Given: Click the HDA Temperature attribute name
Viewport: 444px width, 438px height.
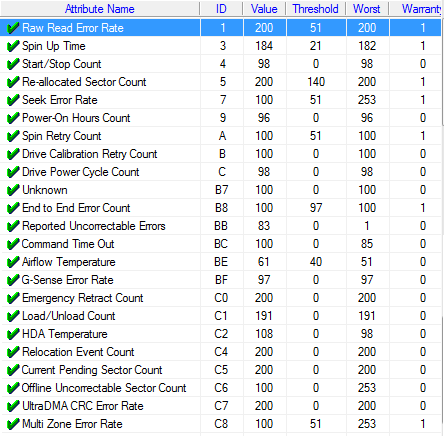Looking at the screenshot, I should pos(65,334).
